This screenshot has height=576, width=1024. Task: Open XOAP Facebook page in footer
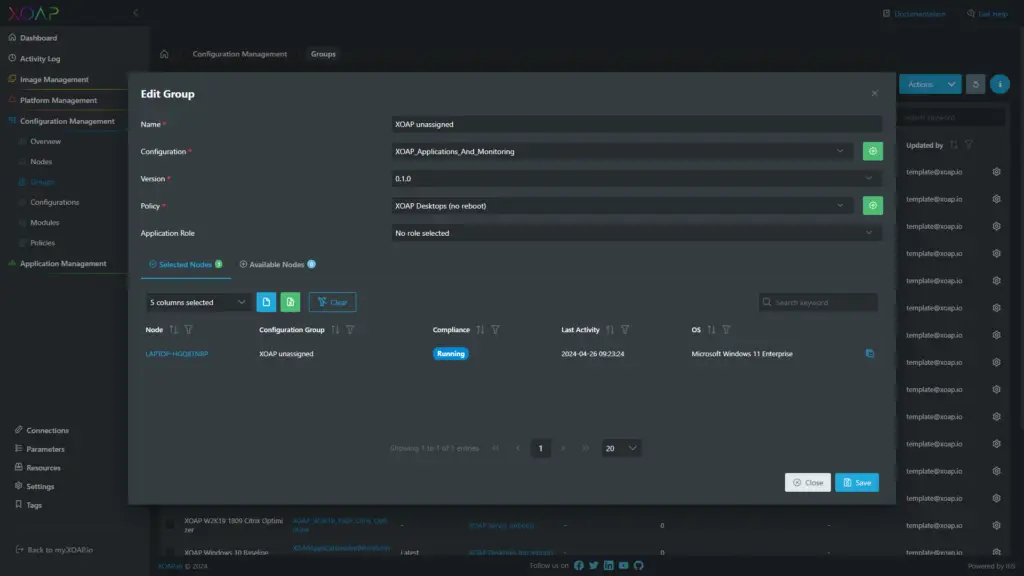point(579,566)
